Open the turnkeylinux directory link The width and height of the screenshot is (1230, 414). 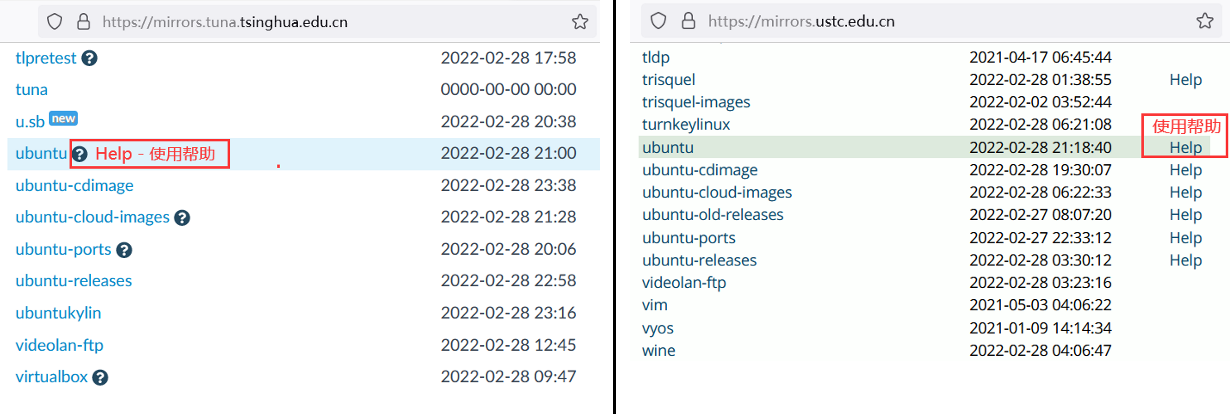pos(686,124)
